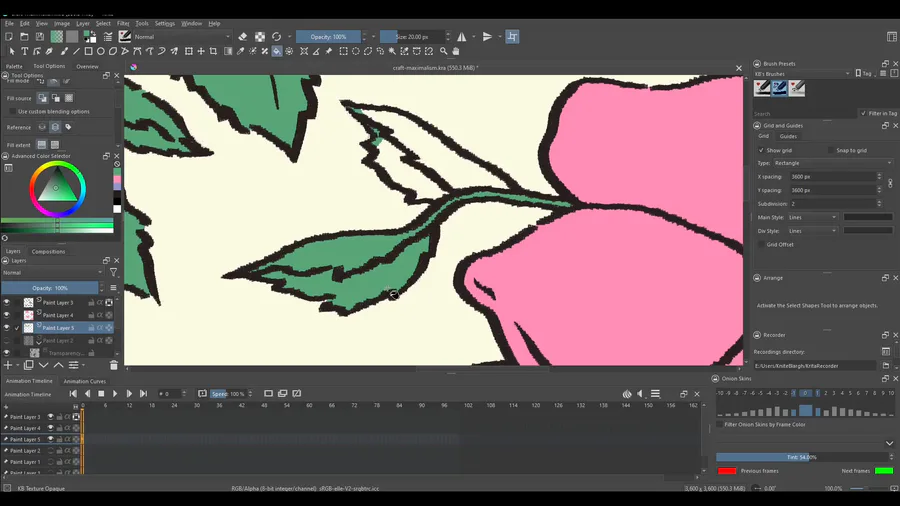
Task: Duplicate the current layer
Action: 29,365
